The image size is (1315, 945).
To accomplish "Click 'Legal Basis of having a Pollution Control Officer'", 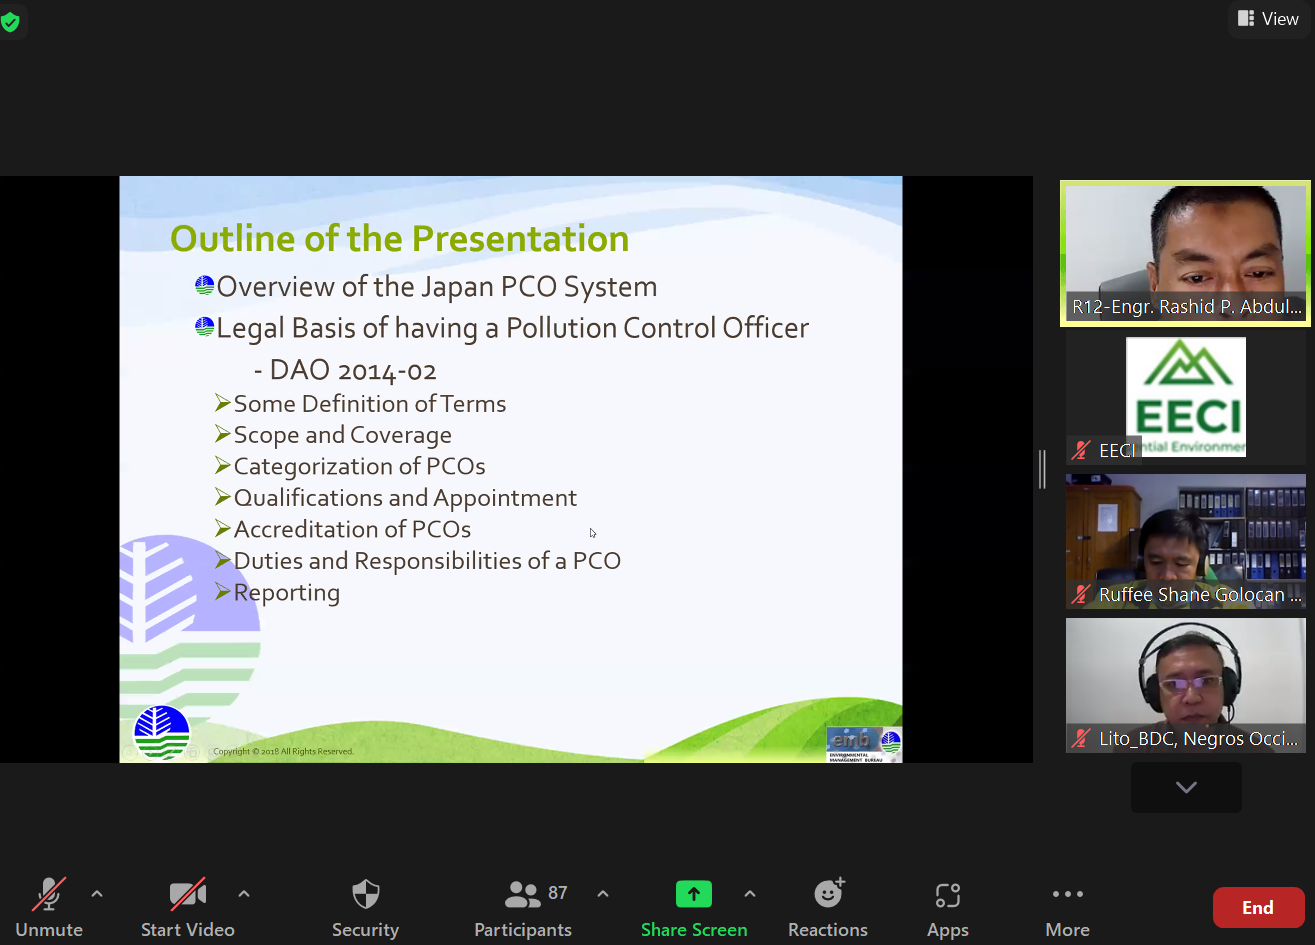I will (x=513, y=328).
